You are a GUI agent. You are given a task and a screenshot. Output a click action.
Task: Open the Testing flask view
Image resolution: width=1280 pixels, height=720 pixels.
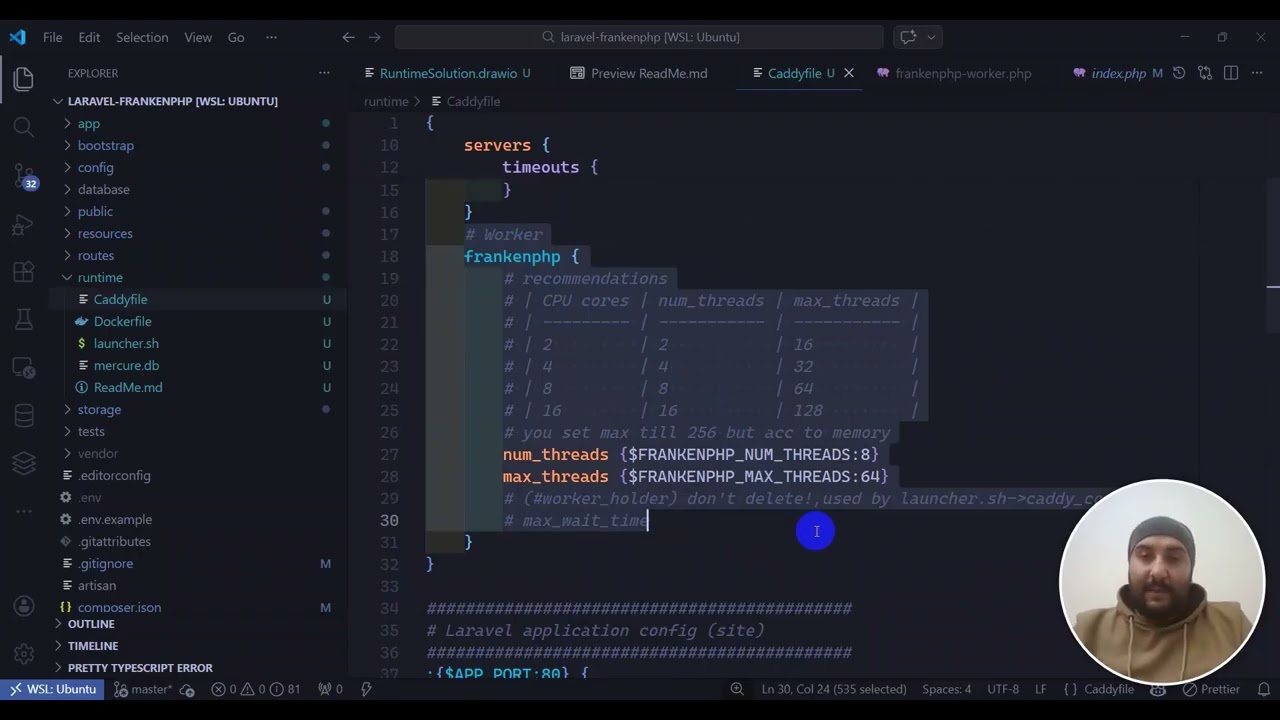[24, 321]
